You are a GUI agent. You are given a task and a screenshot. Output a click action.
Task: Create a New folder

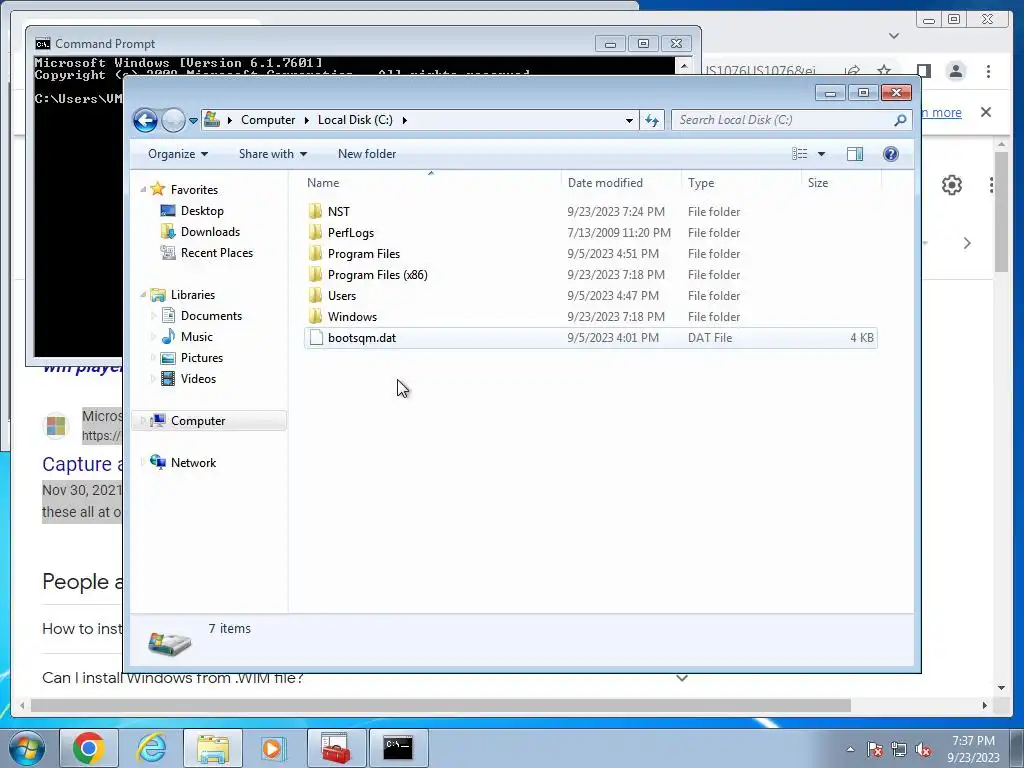click(366, 154)
